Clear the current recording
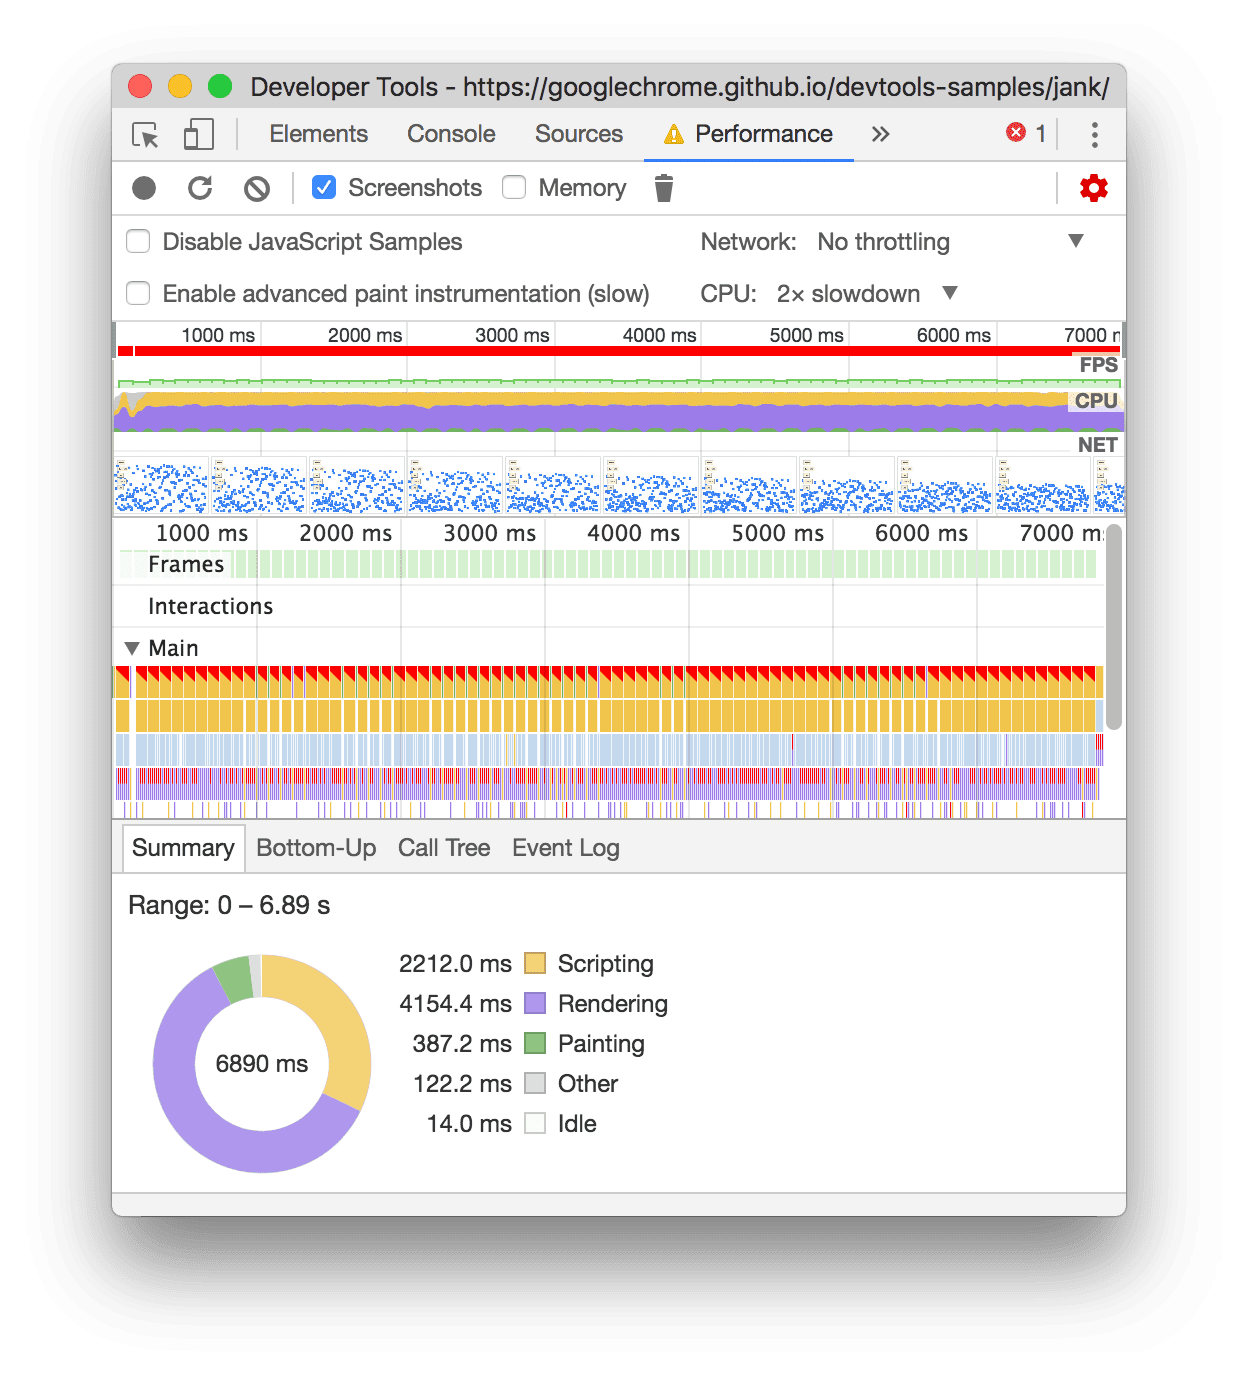This screenshot has width=1238, height=1376. pos(257,187)
